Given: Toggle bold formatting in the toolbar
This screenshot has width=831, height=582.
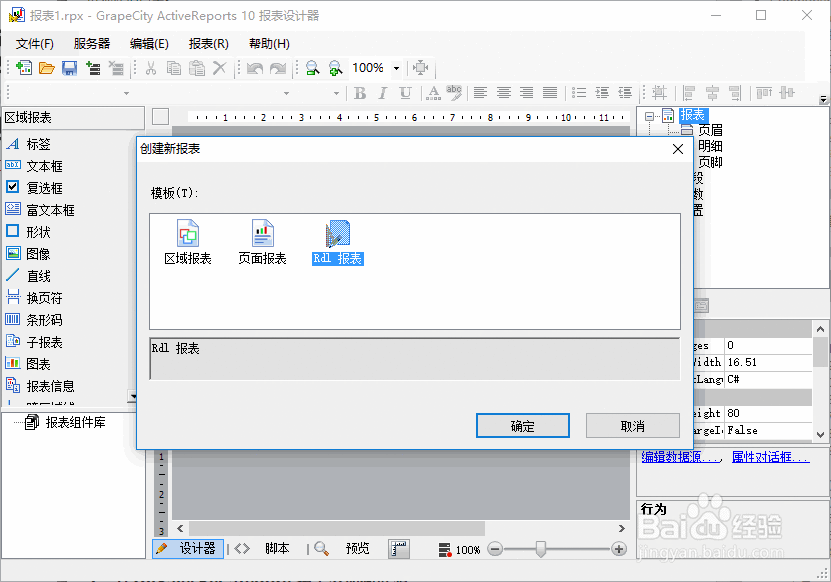Looking at the screenshot, I should pyautogui.click(x=359, y=90).
